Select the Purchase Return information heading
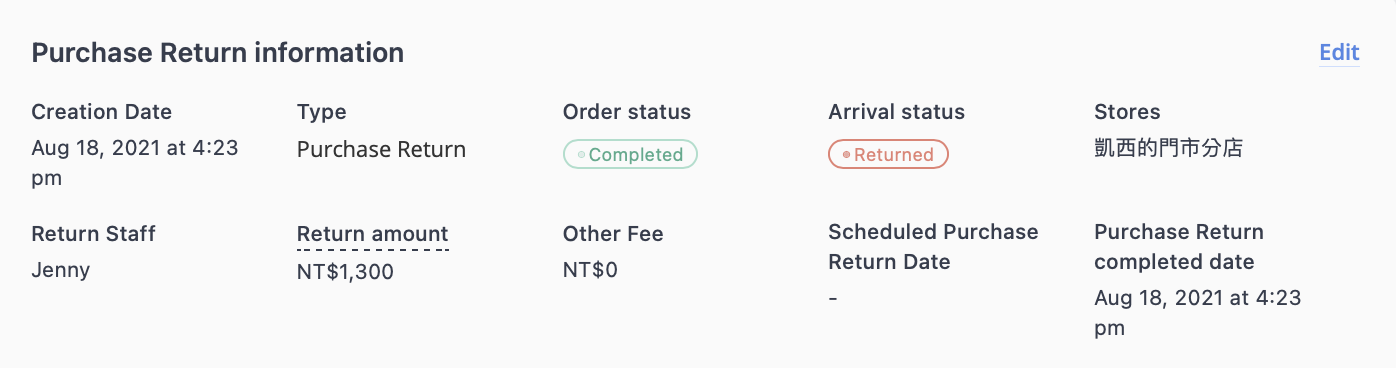This screenshot has width=1396, height=368. pos(218,53)
